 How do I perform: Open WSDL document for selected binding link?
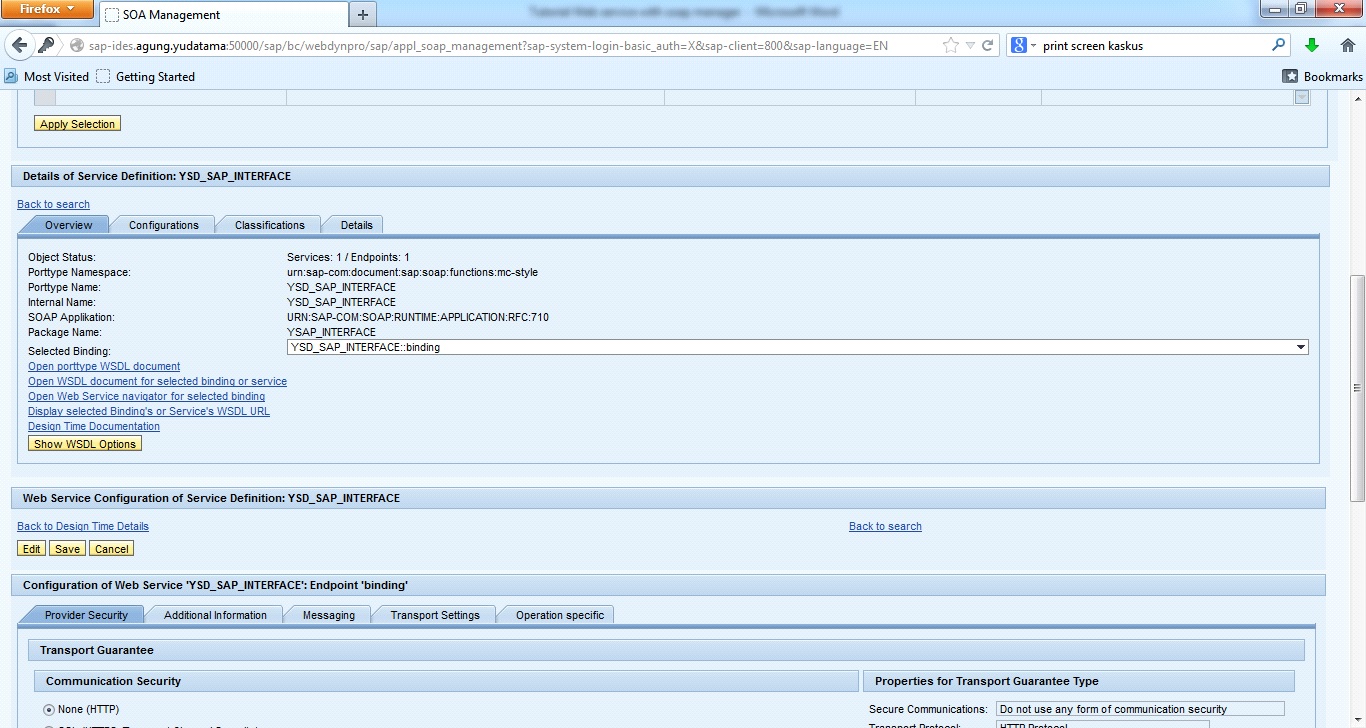coord(157,381)
